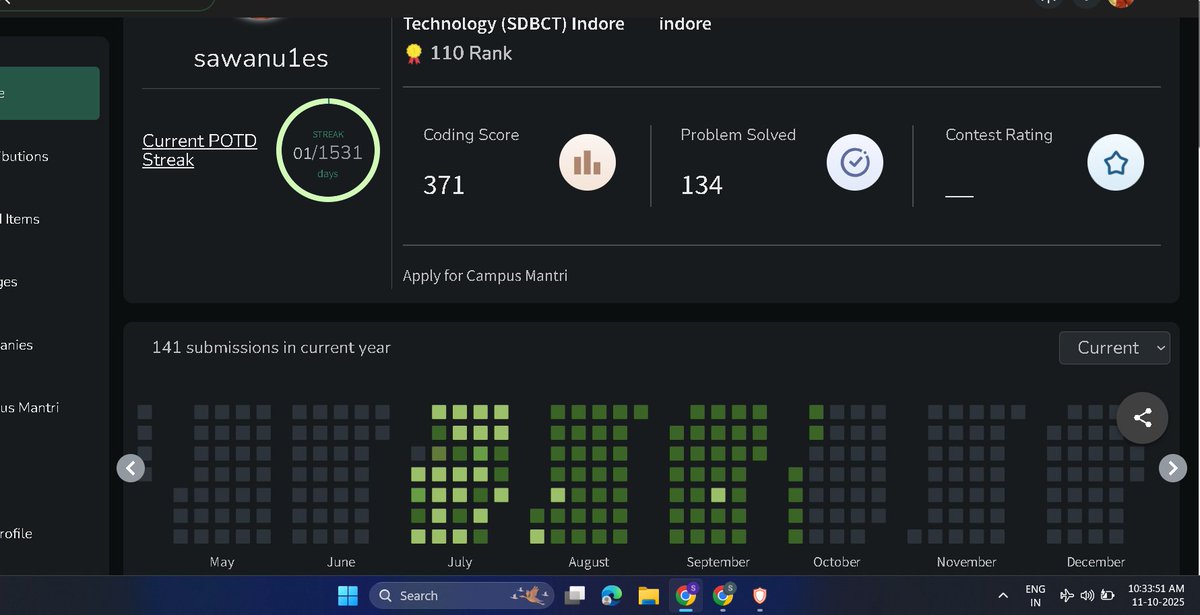The image size is (1200, 615).
Task: Click the Contest Rating label
Action: (x=999, y=134)
